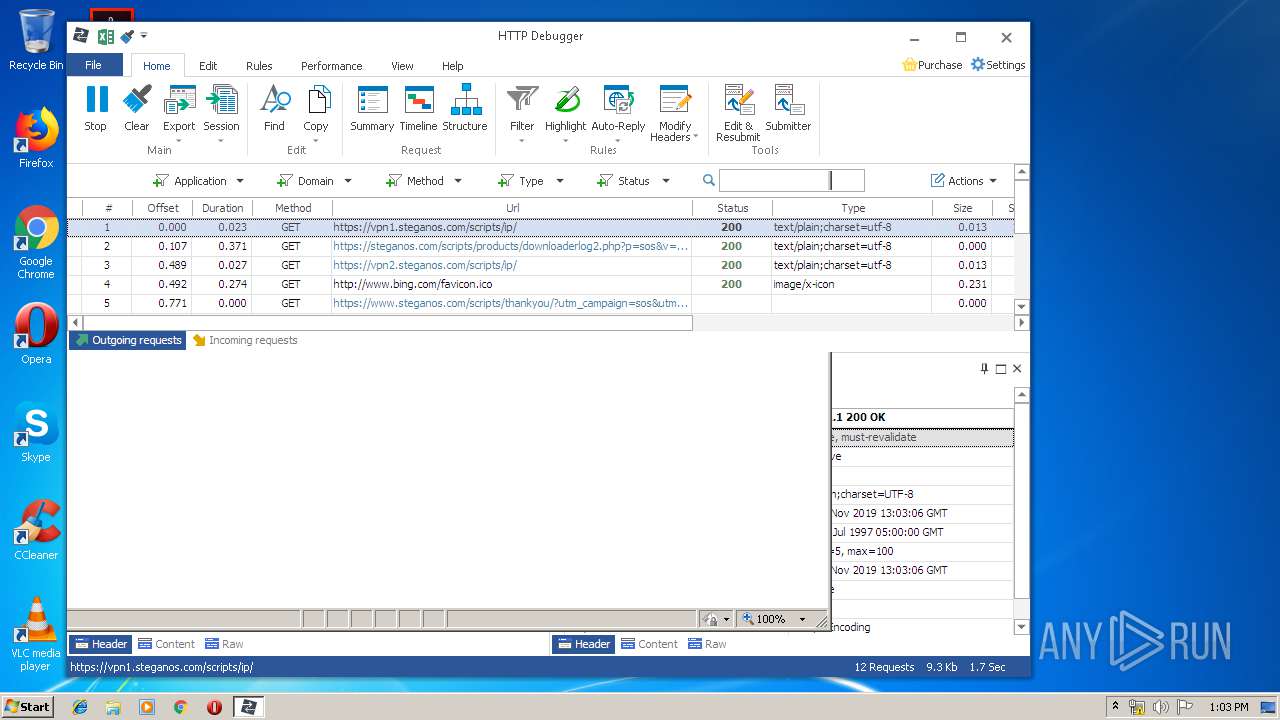1280x720 pixels.
Task: Clear captured requests with the Clear brush
Action: 137,108
